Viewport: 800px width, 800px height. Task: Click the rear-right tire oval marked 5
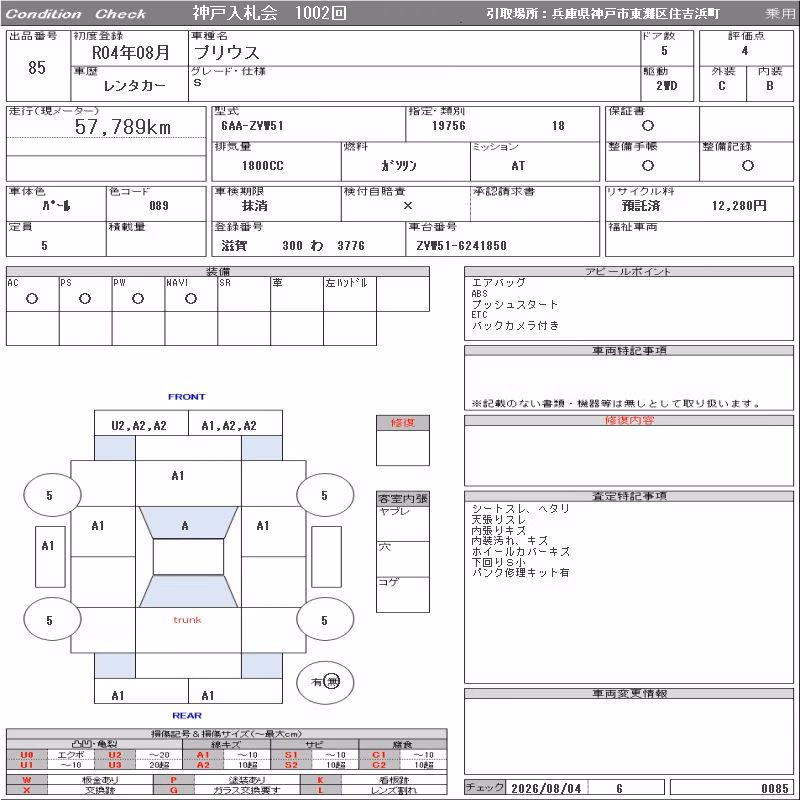click(325, 619)
